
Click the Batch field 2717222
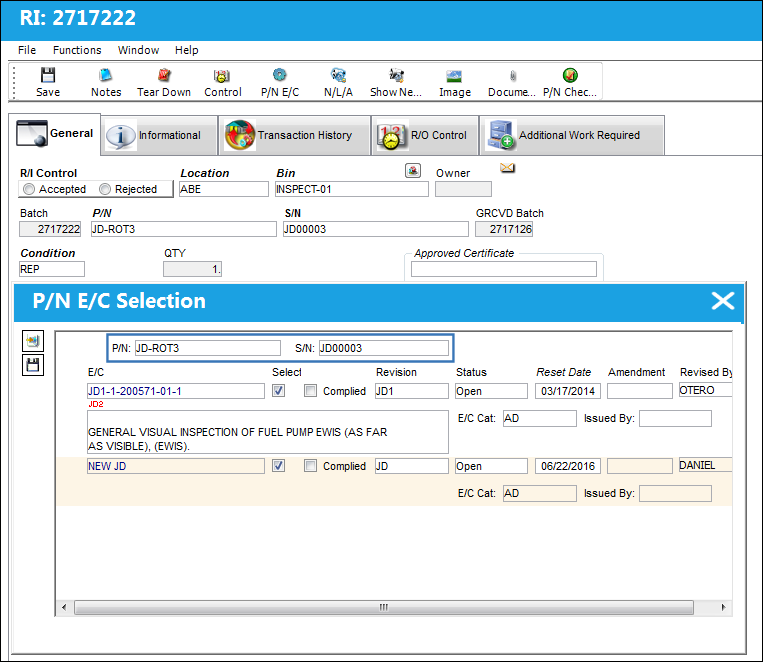point(50,229)
